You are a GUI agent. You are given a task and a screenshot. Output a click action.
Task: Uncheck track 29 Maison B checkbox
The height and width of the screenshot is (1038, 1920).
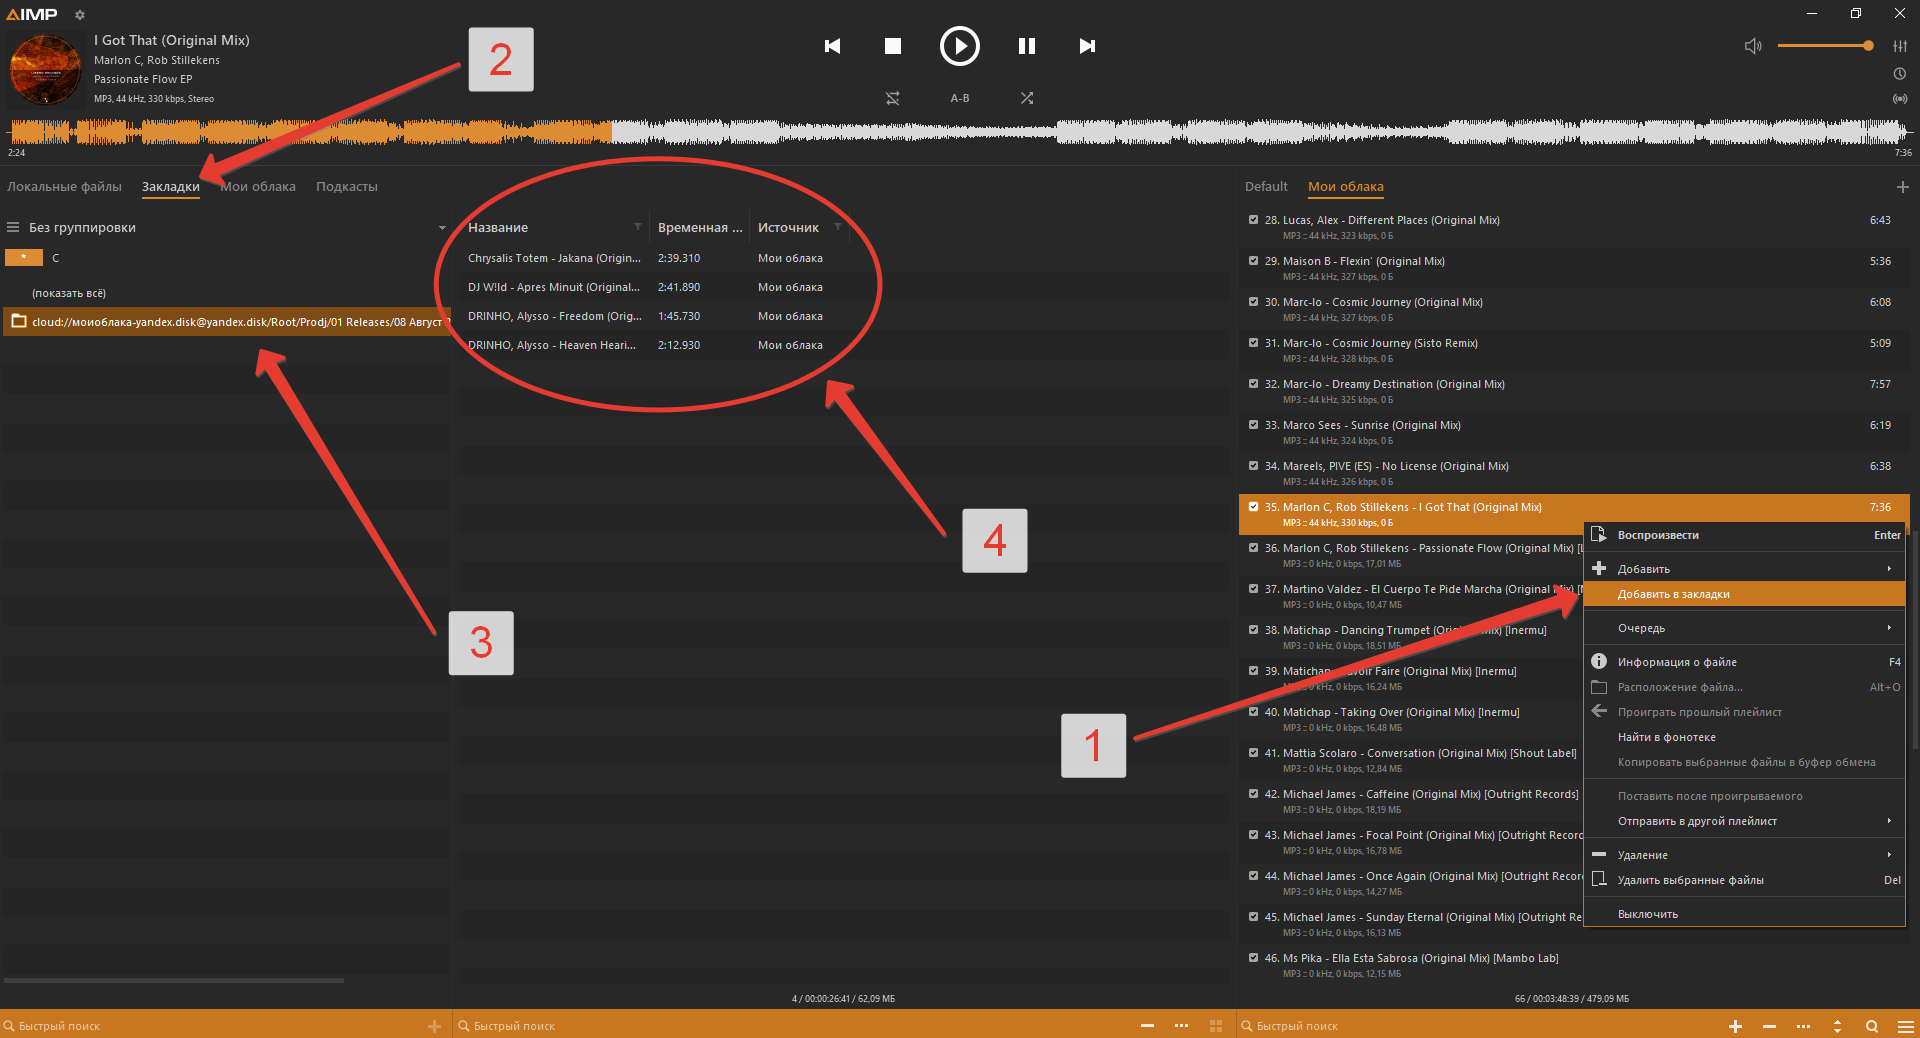point(1254,261)
